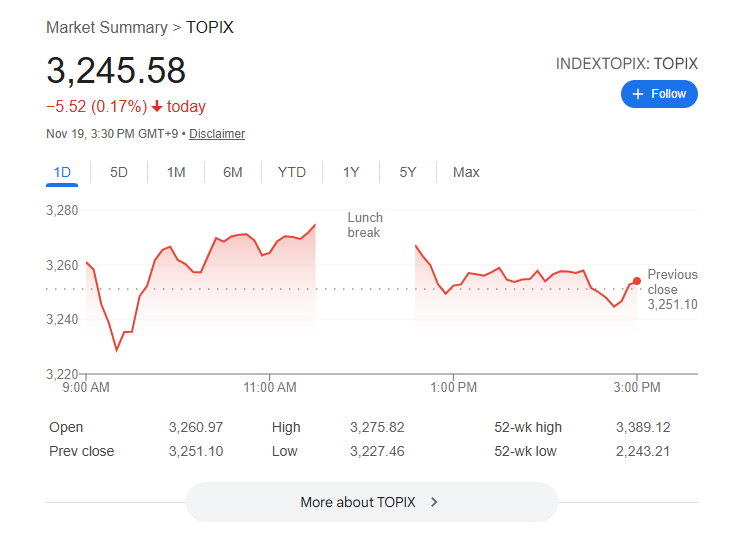This screenshot has height=555, width=749.
Task: View the 5Y chart range
Action: (x=408, y=172)
